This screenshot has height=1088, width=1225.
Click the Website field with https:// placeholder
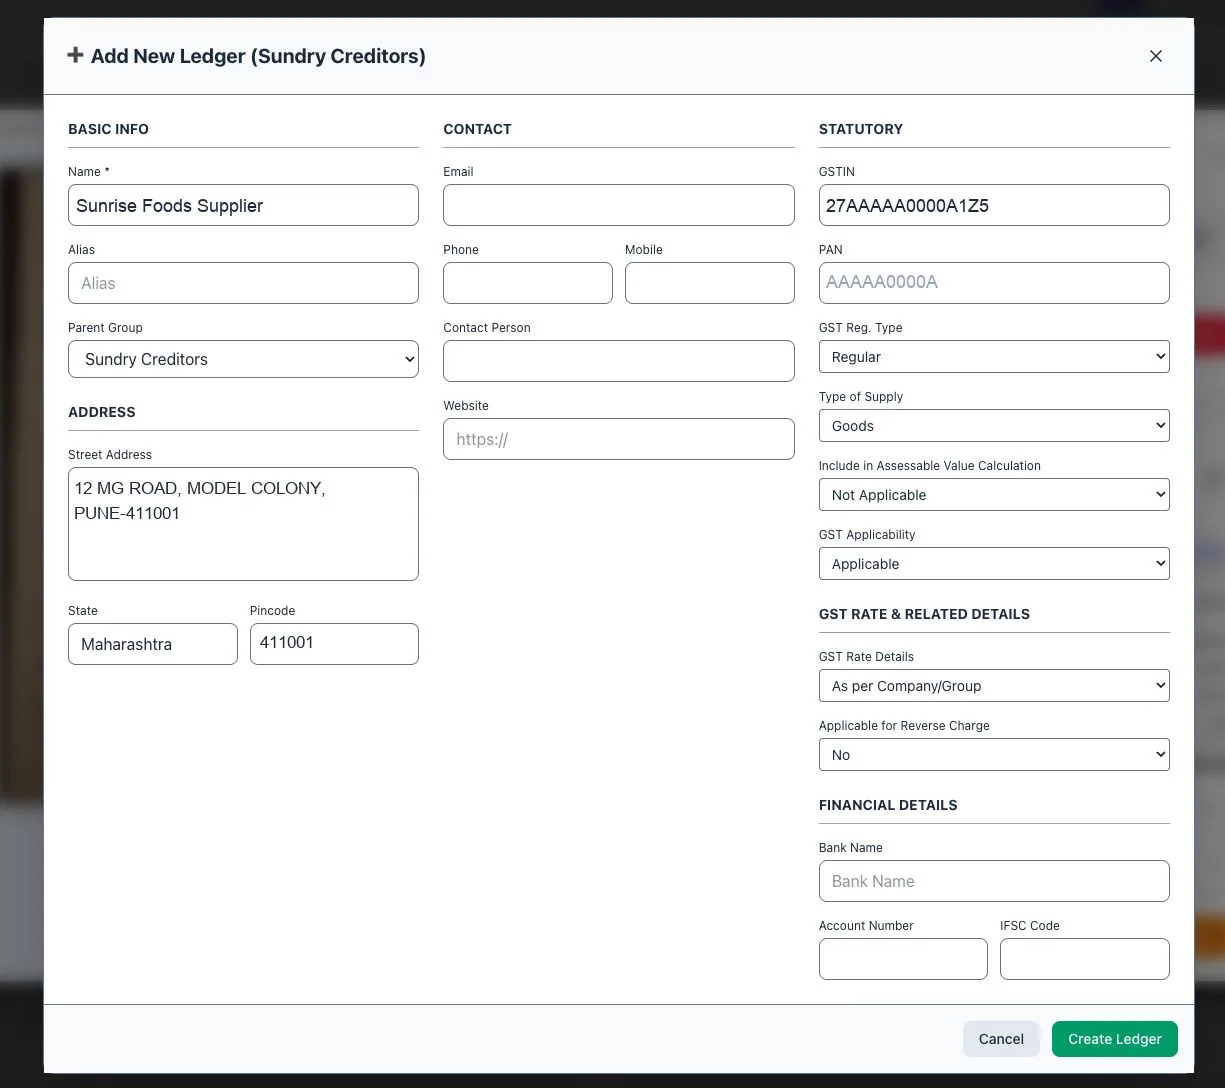[619, 439]
